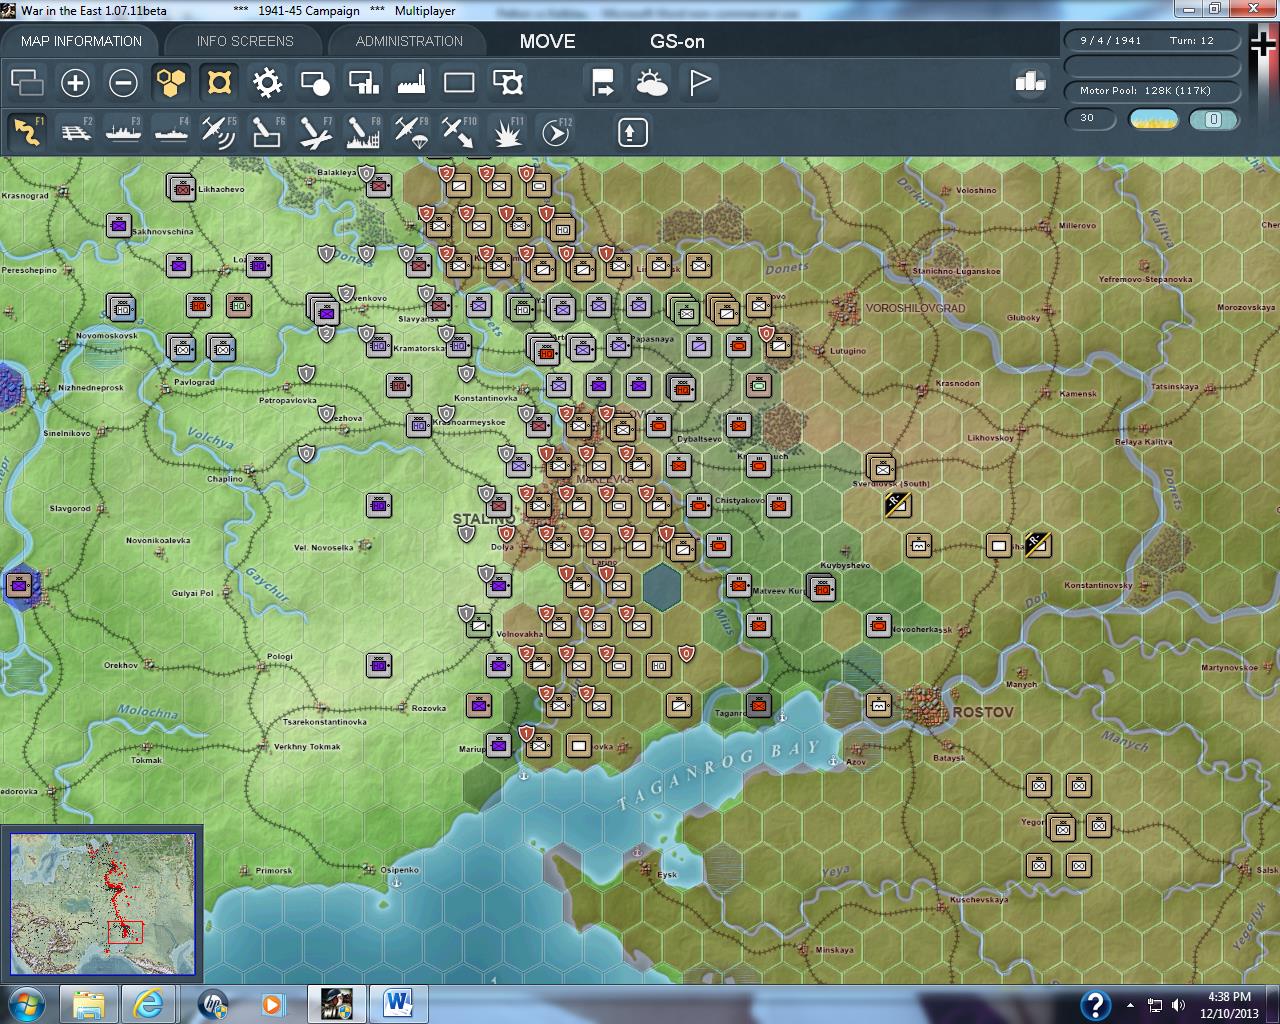Open File Explorer from taskbar
The width and height of the screenshot is (1280, 1024).
pos(89,1003)
